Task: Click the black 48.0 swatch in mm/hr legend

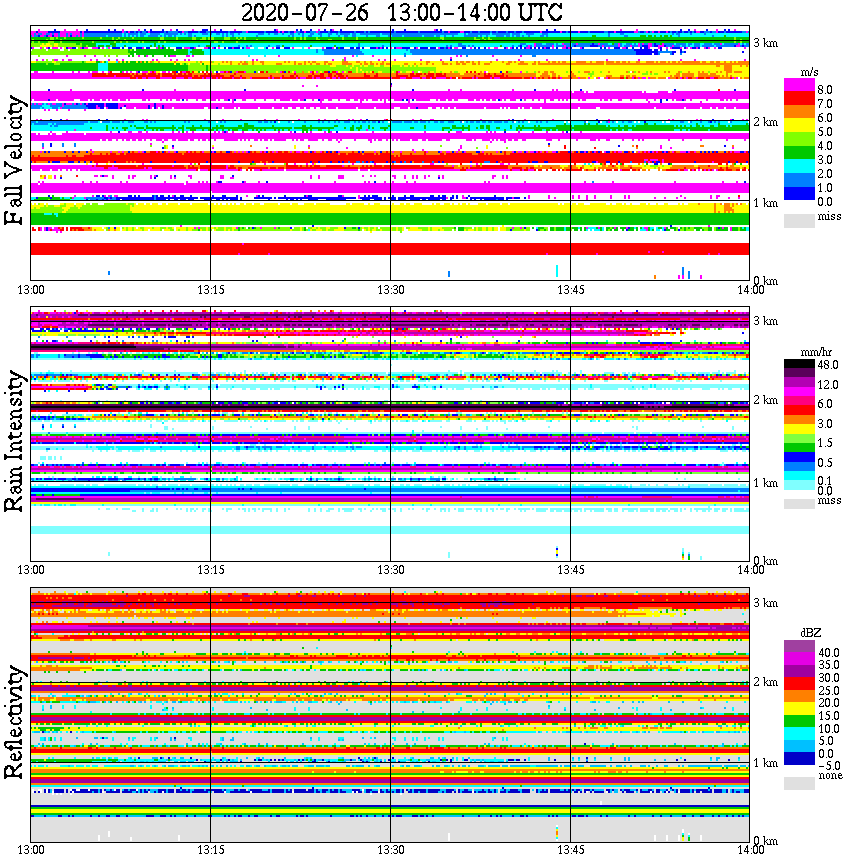Action: pyautogui.click(x=799, y=364)
